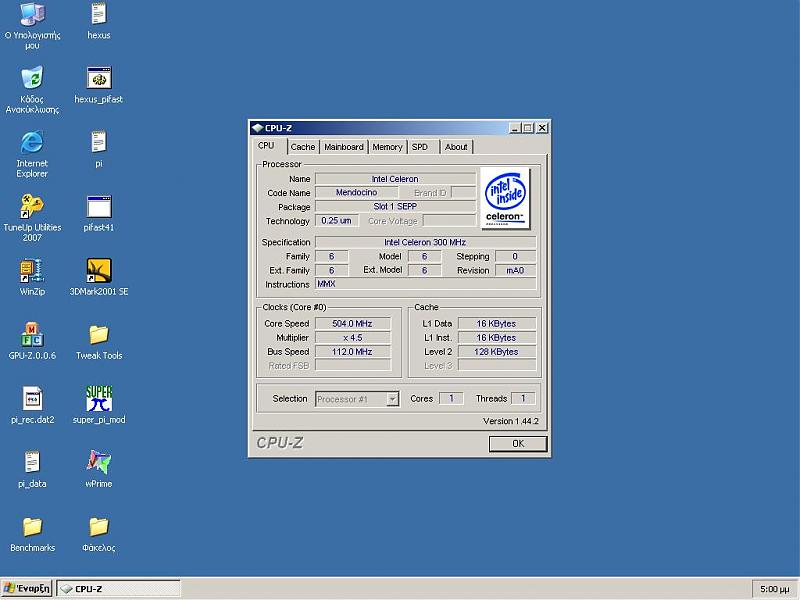Open My Computer desktop icon
The image size is (800, 600).
tap(32, 14)
